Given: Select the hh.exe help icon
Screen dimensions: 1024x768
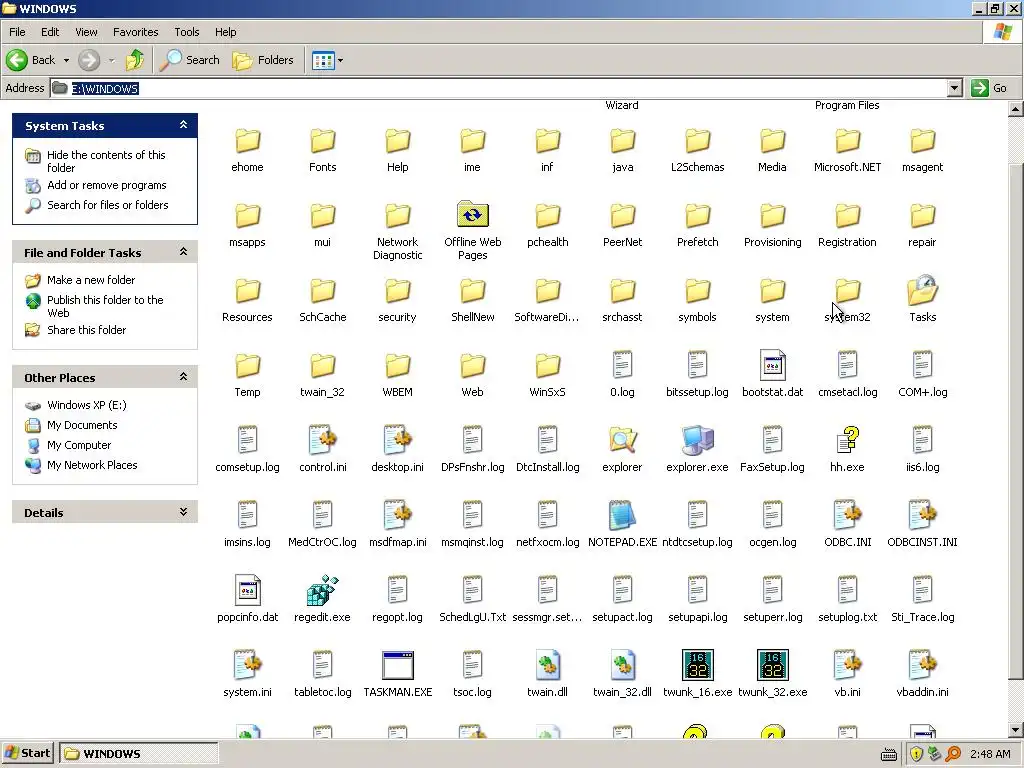Looking at the screenshot, I should [x=848, y=440].
